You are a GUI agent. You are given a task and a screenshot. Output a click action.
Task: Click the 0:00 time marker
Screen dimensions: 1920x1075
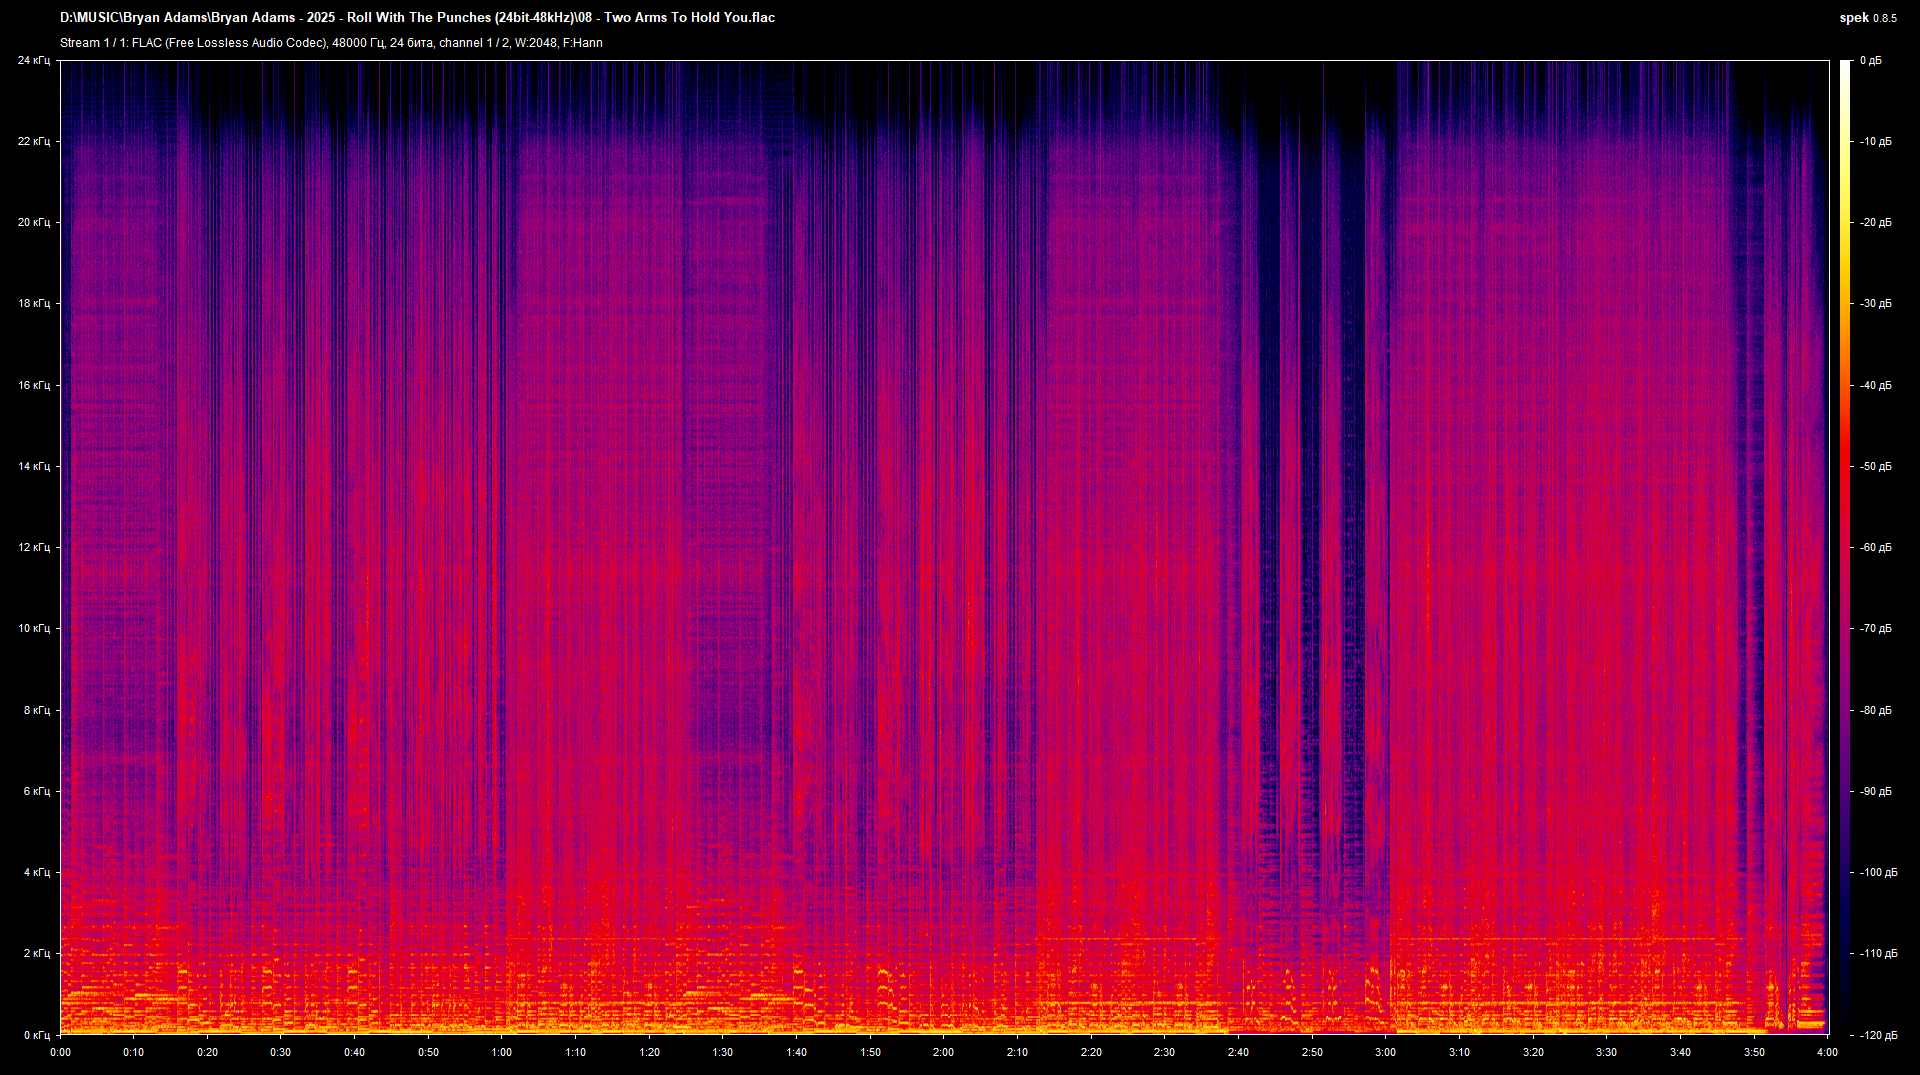(61, 1052)
